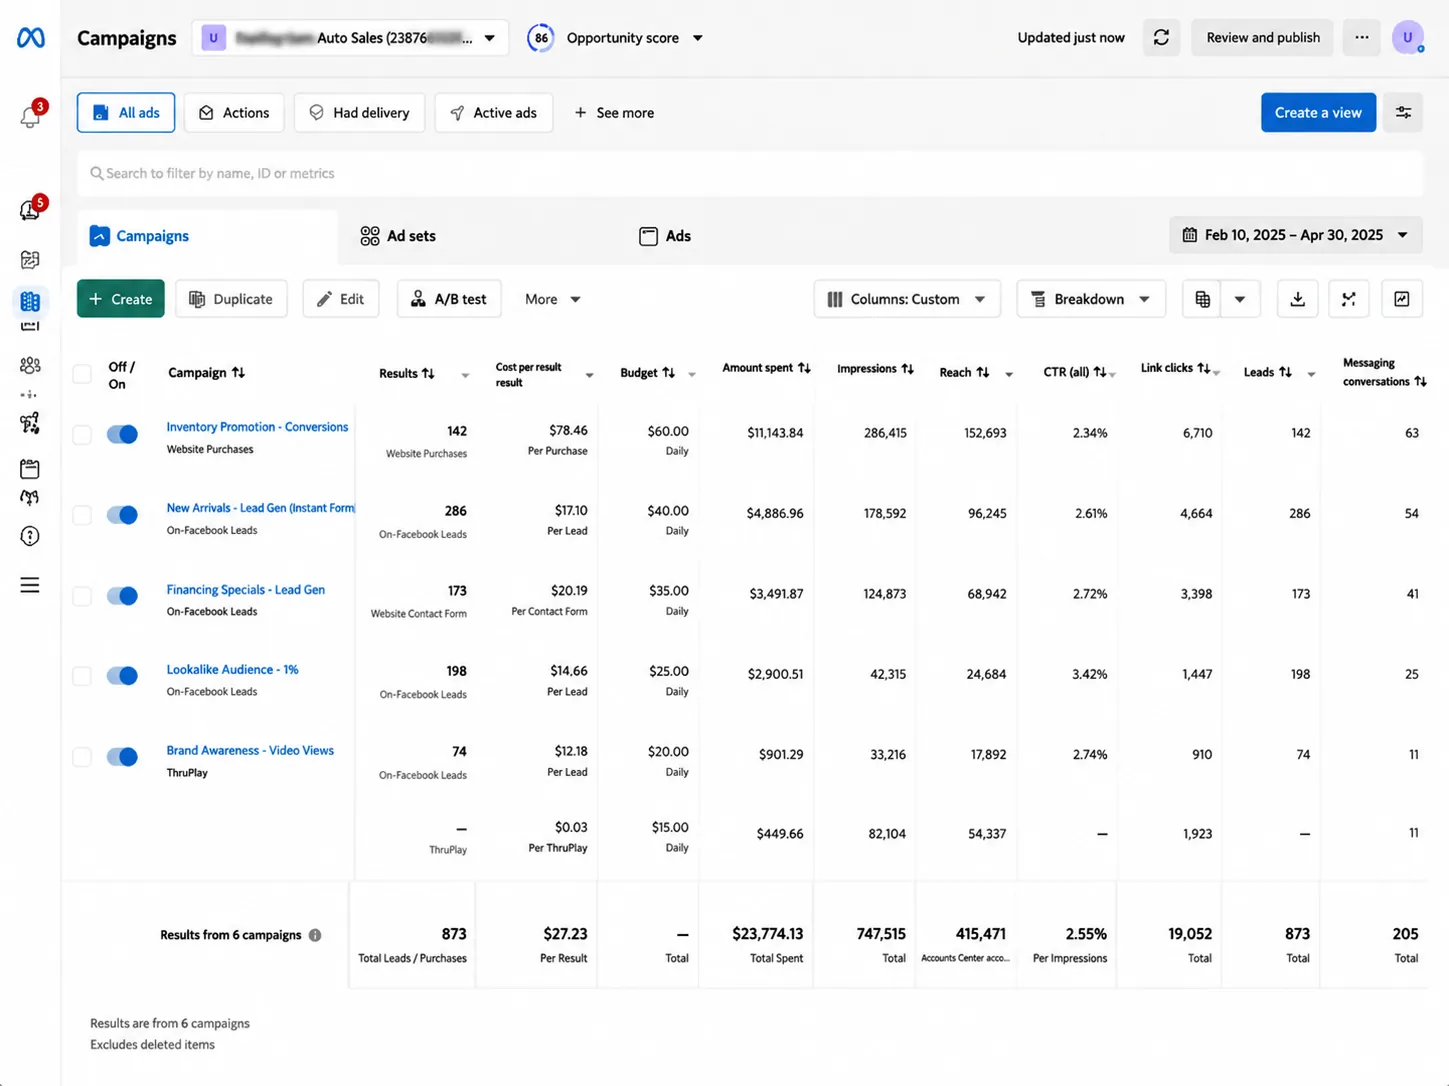Check the Lookalike Audience row checkbox
Screen dimensions: 1449x1086
(x=82, y=676)
